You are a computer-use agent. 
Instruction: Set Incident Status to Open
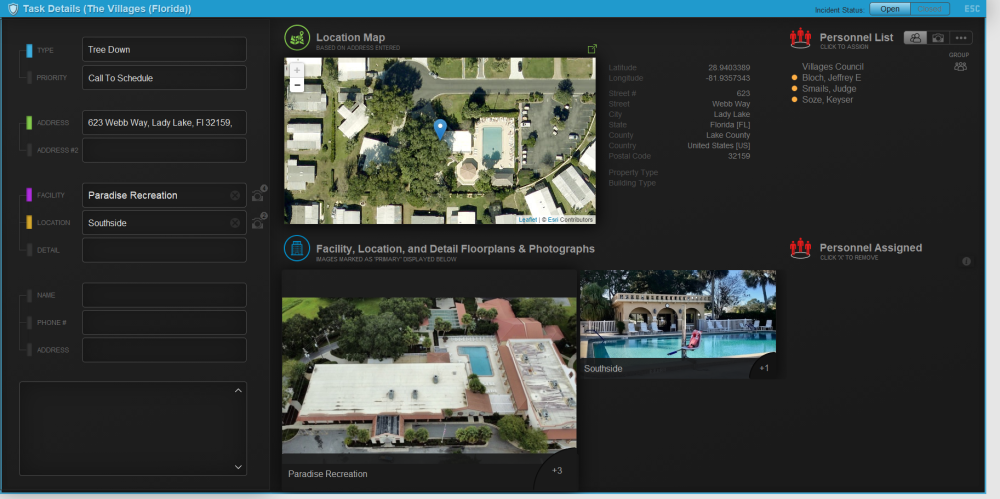[x=889, y=9]
